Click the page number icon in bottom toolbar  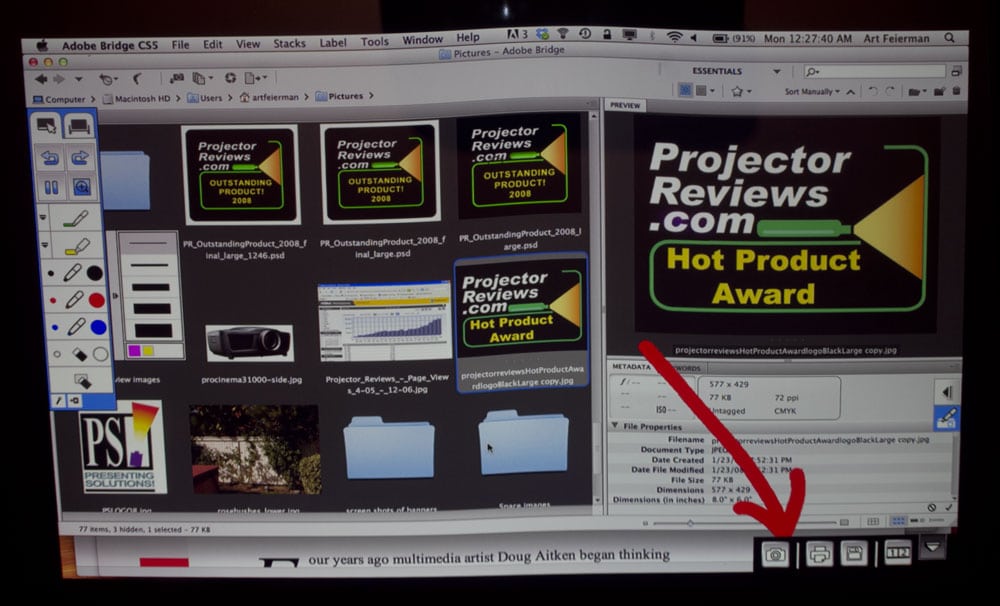tap(897, 552)
